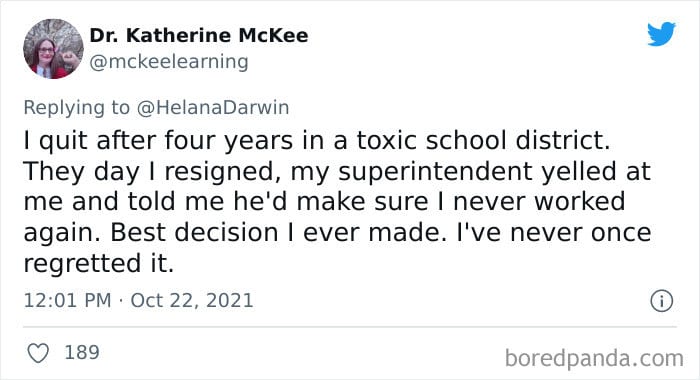The width and height of the screenshot is (700, 380).
Task: Click the 12:01 PM timestamp
Action: coord(67,300)
